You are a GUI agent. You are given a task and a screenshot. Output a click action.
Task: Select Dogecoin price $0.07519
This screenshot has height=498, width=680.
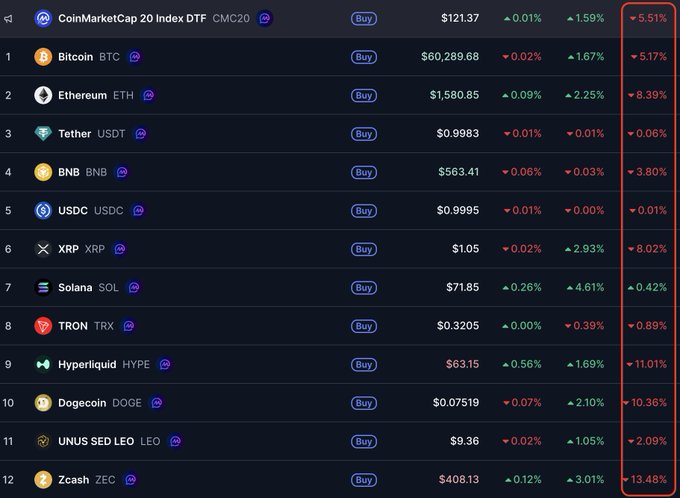coord(456,403)
